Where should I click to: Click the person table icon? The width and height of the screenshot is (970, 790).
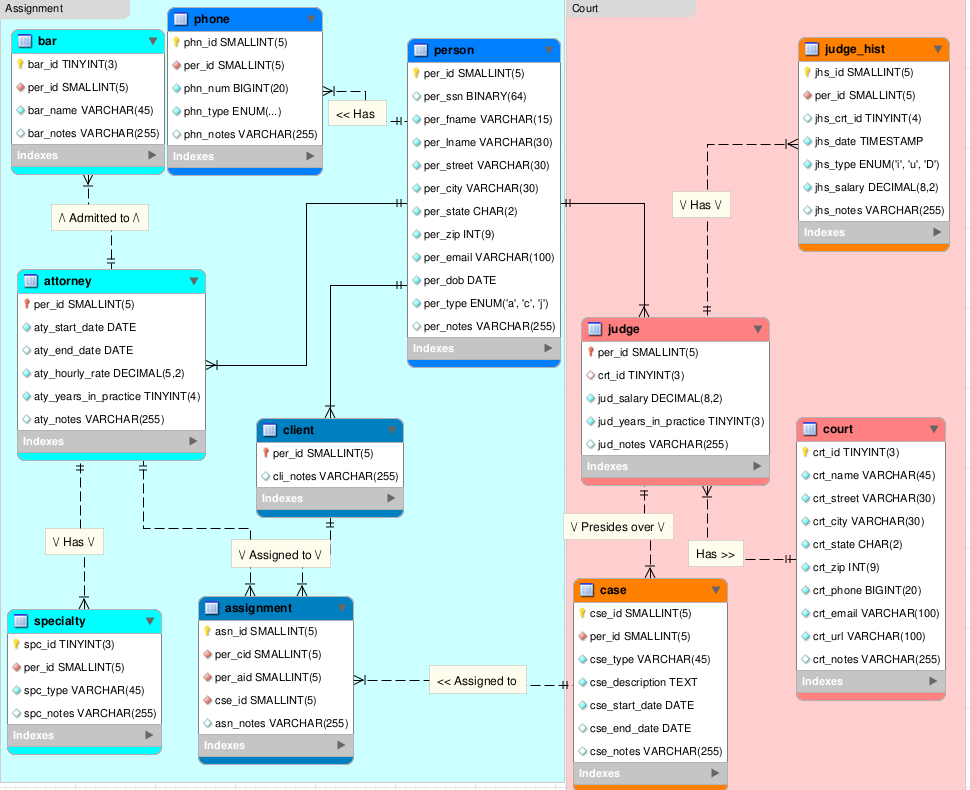coord(421,50)
